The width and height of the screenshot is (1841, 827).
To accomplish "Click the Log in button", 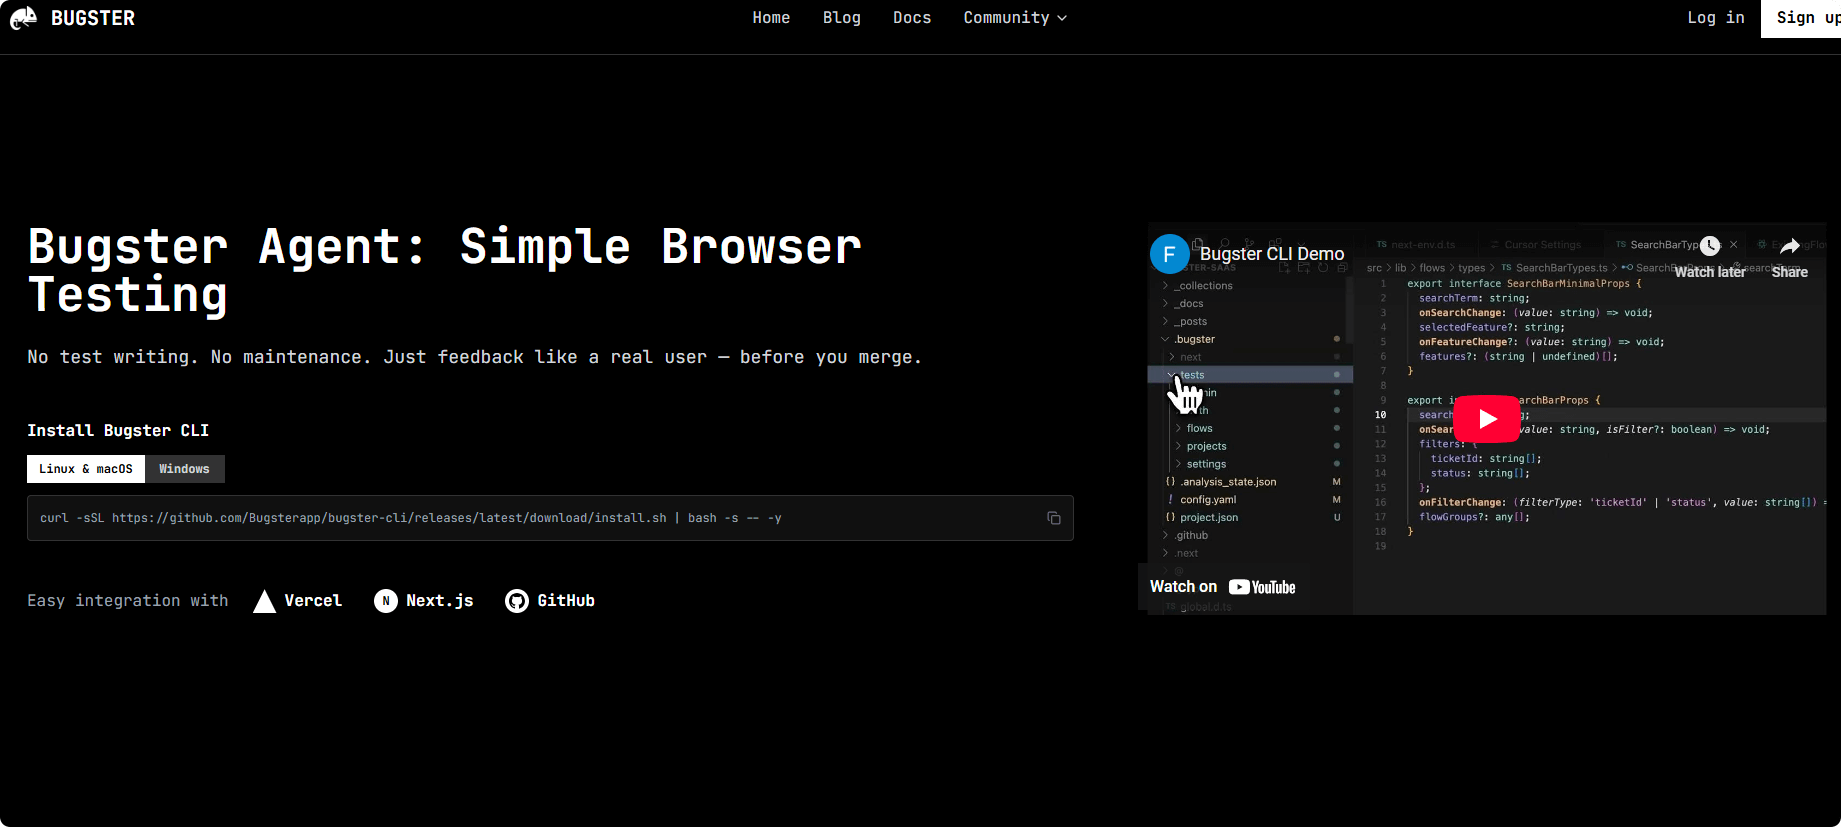I will (x=1715, y=18).
